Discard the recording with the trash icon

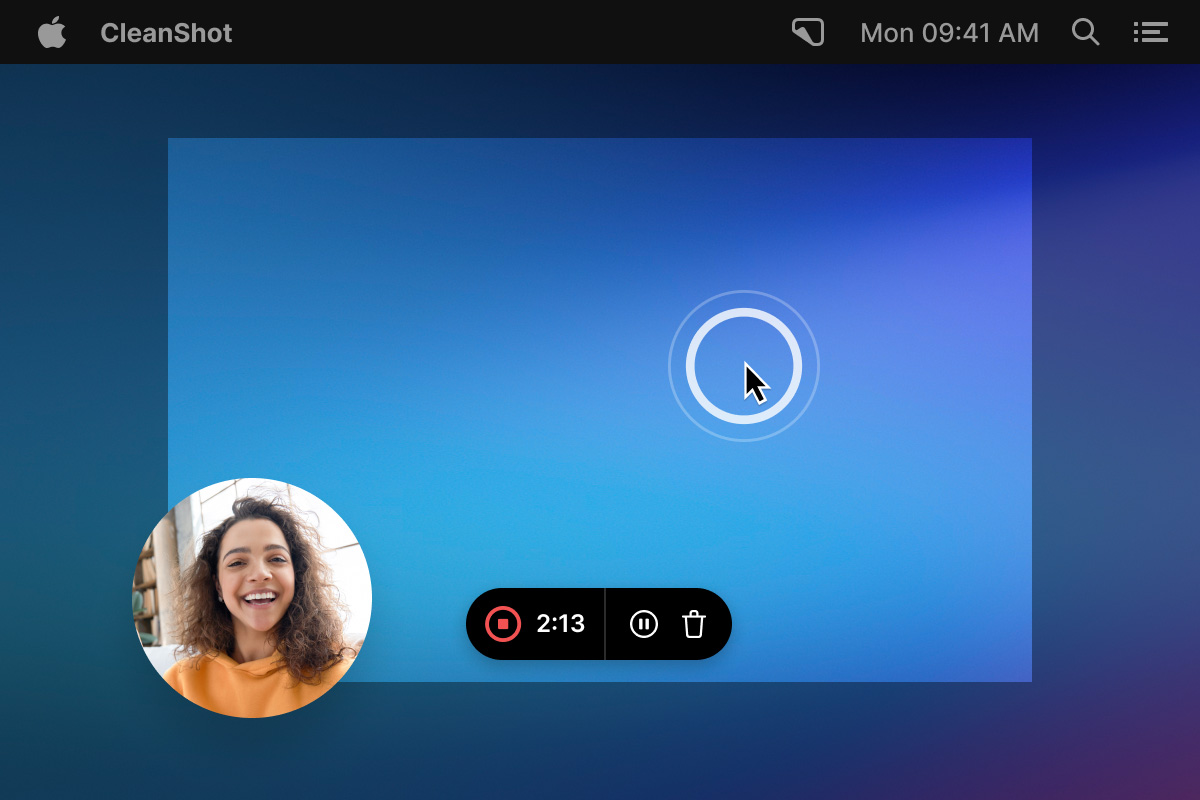[x=694, y=624]
